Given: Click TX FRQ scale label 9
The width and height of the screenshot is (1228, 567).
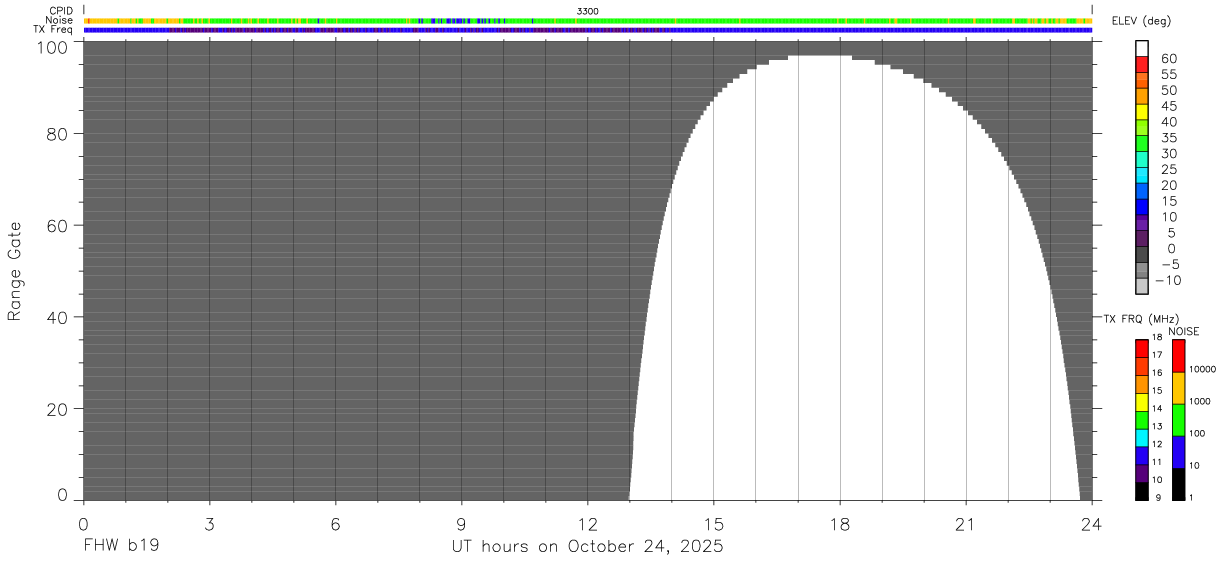Looking at the screenshot, I should [1156, 497].
